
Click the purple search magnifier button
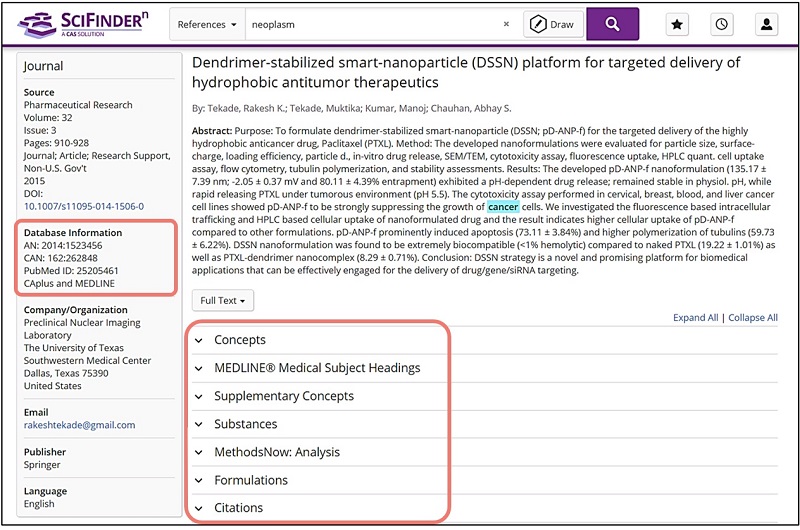(612, 24)
